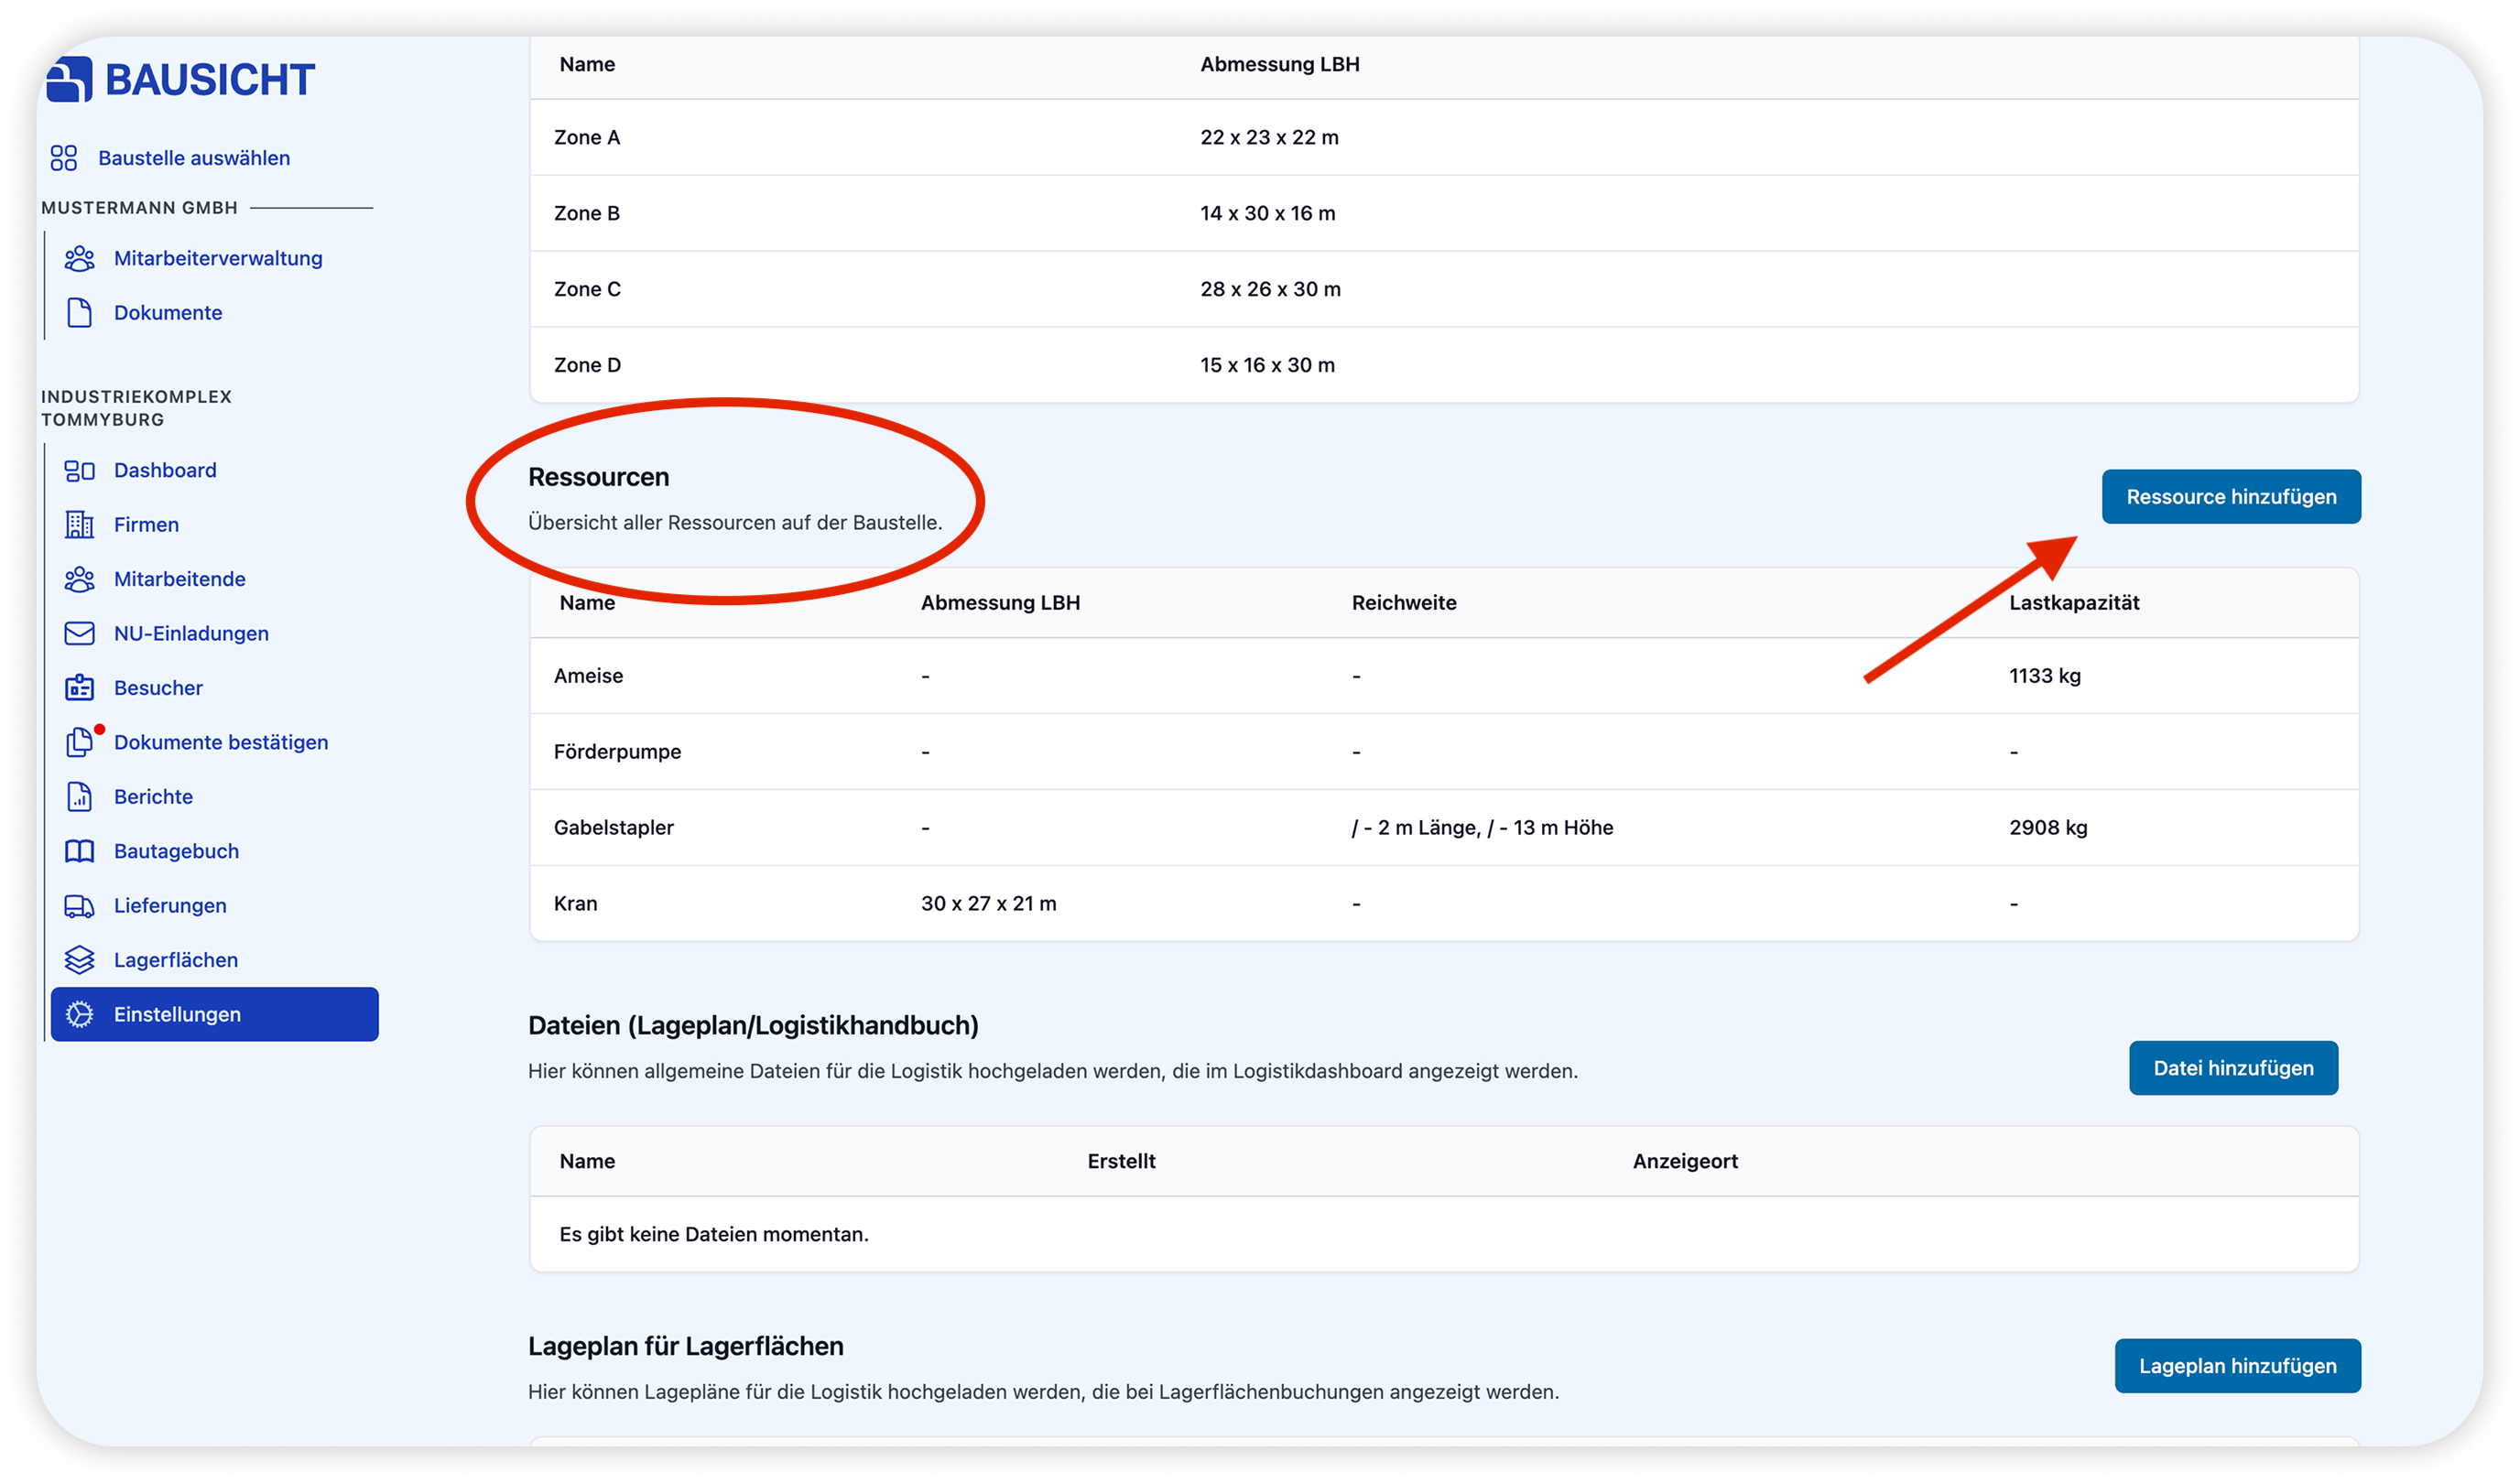2520x1483 pixels.
Task: Click the 15 x 16 x 30 m dimension
Action: pyautogui.click(x=1267, y=365)
